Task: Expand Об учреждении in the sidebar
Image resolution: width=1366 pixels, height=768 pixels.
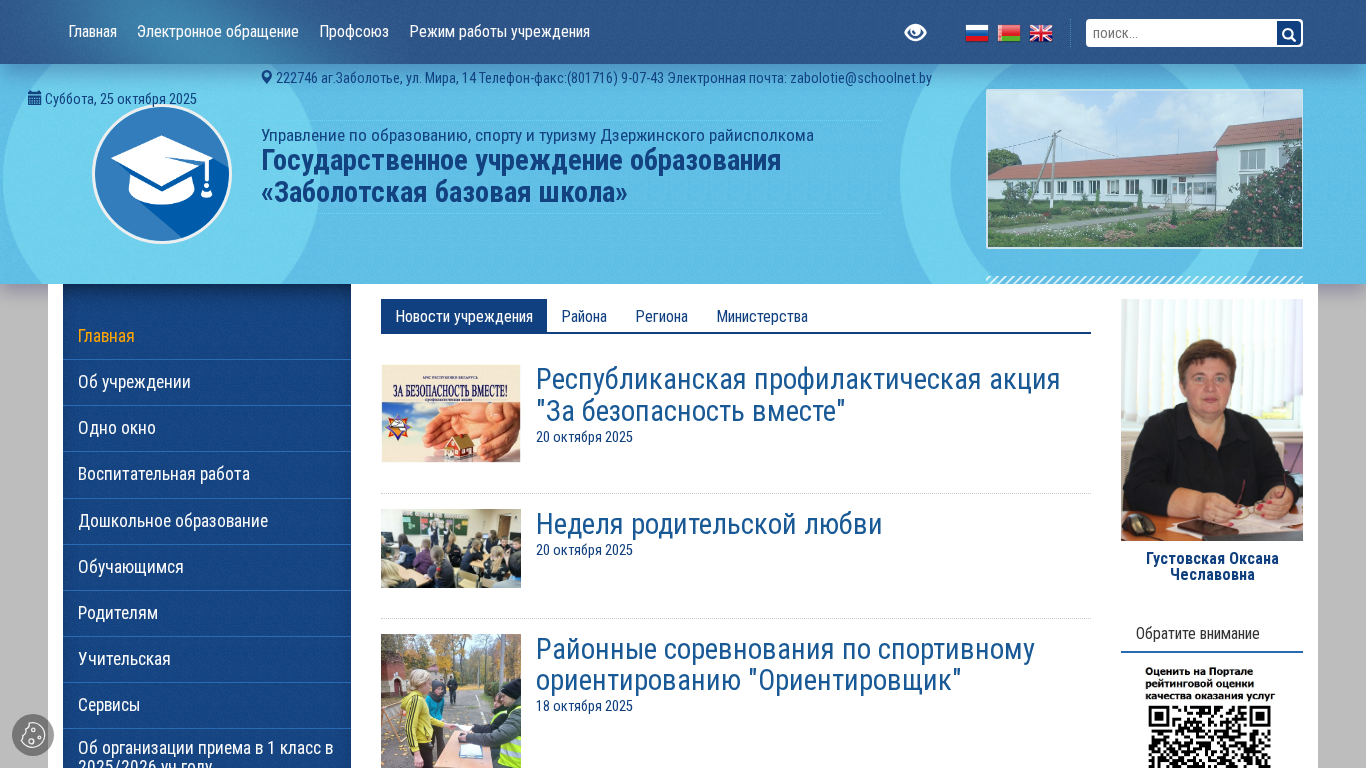Action: (x=134, y=382)
